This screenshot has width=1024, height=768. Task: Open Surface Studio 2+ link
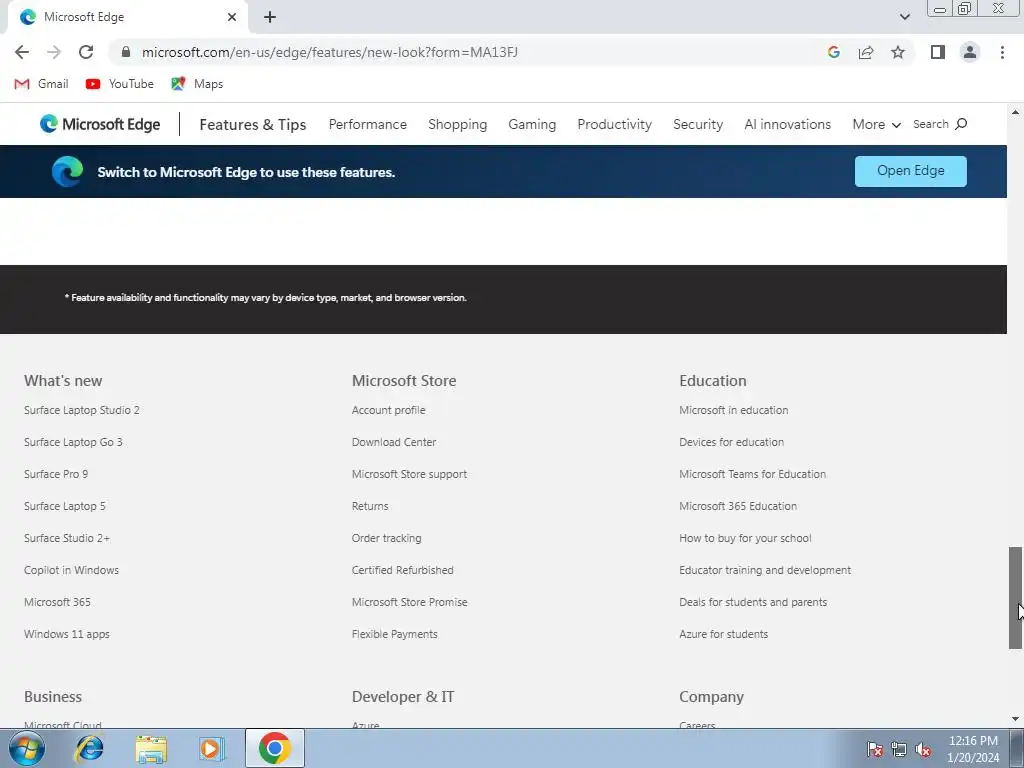67,538
